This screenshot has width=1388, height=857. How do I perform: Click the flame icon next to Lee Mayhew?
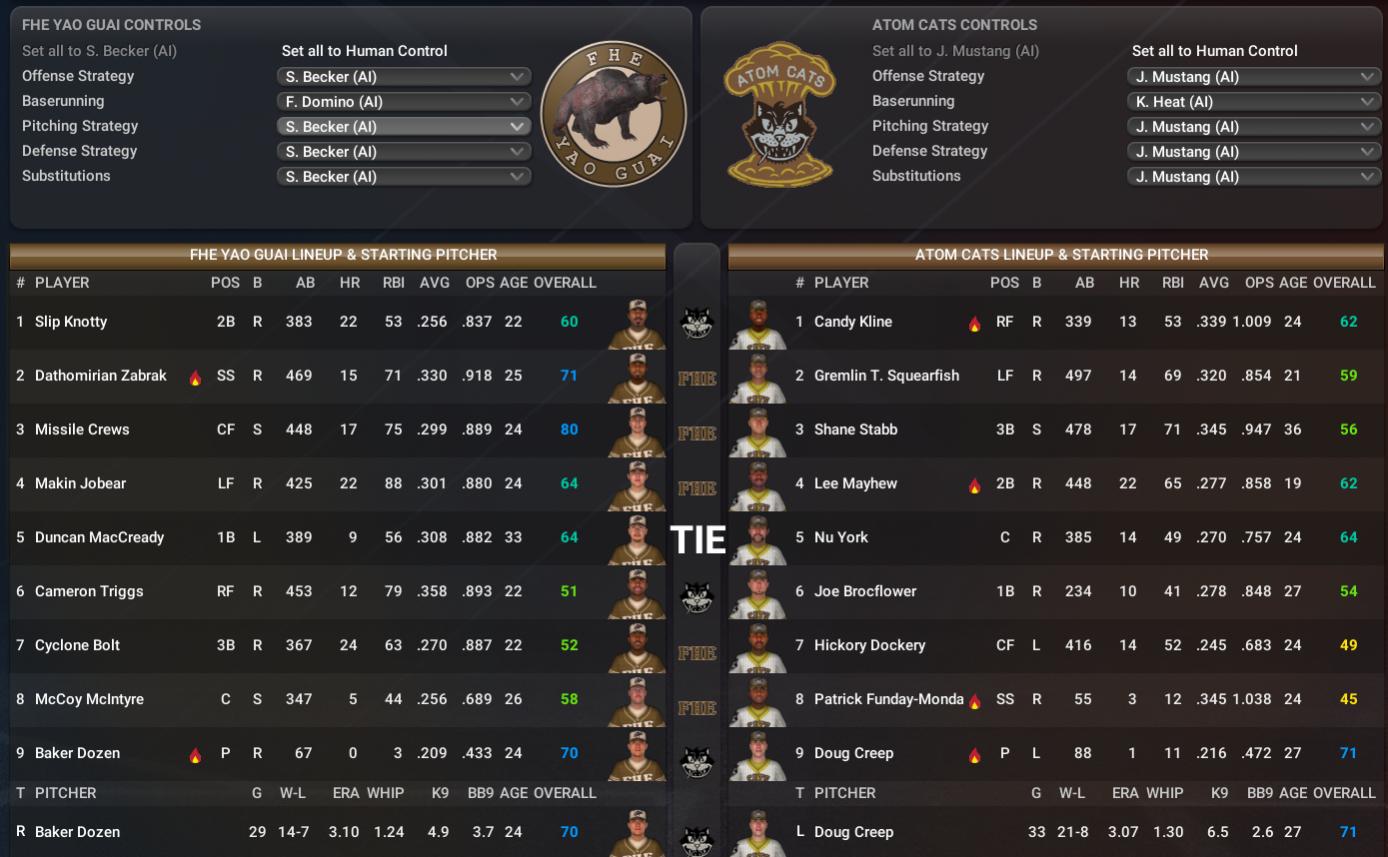[974, 485]
